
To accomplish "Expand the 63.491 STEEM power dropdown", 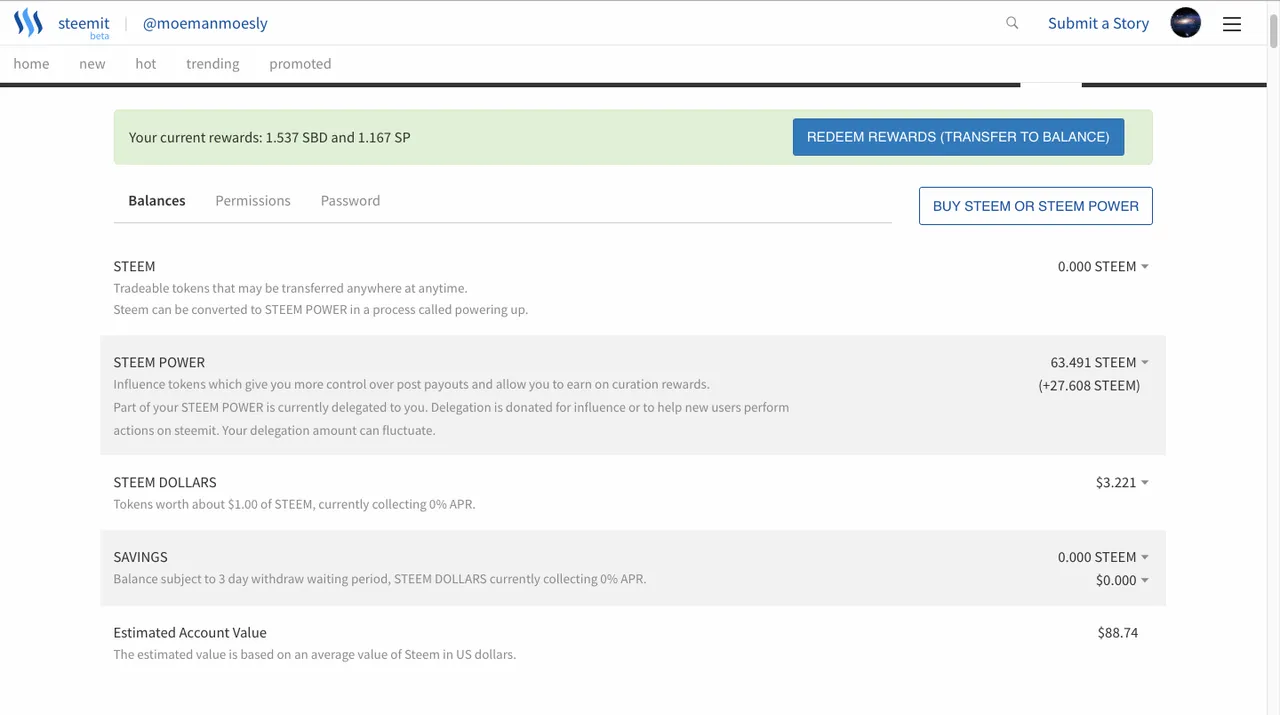I will coord(1099,362).
